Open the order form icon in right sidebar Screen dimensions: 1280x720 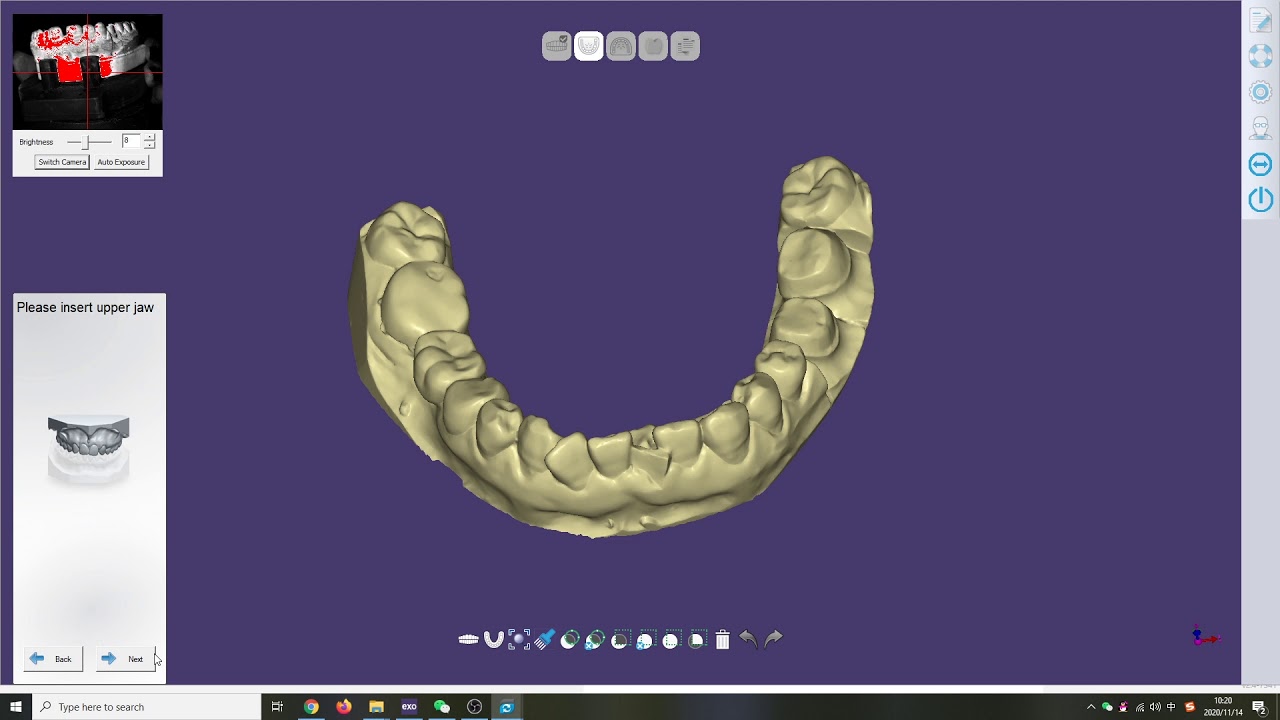[x=1261, y=21]
